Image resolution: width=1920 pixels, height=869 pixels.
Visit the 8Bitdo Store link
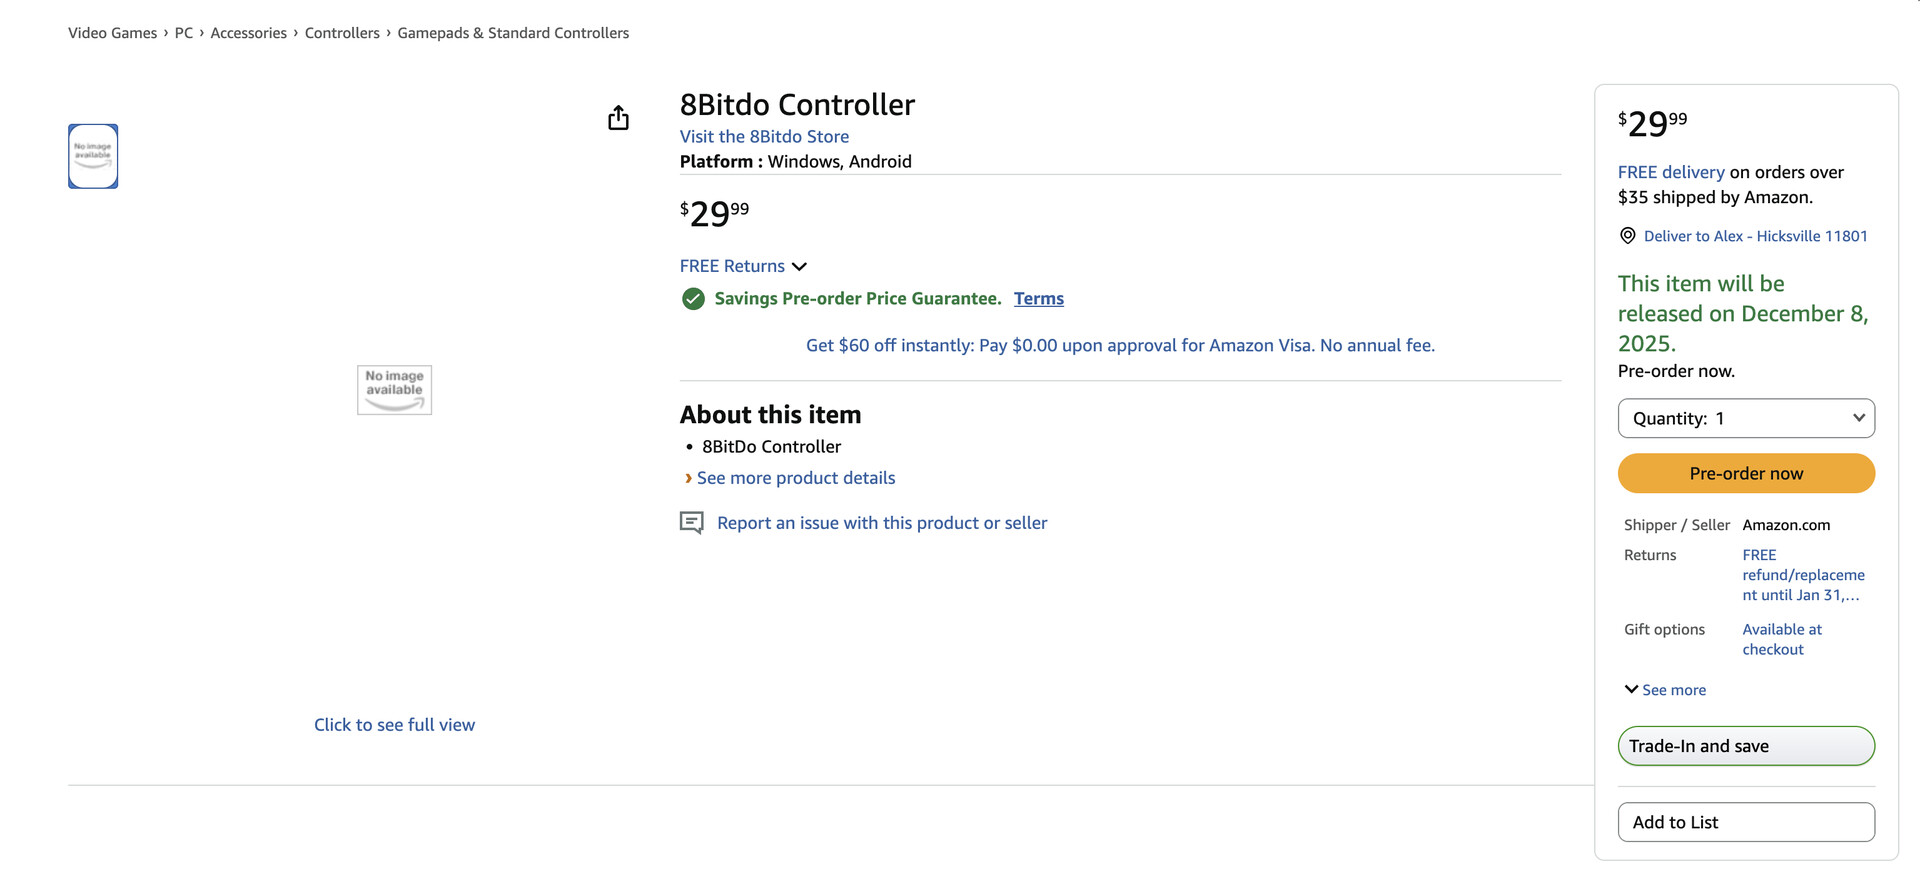tap(764, 137)
